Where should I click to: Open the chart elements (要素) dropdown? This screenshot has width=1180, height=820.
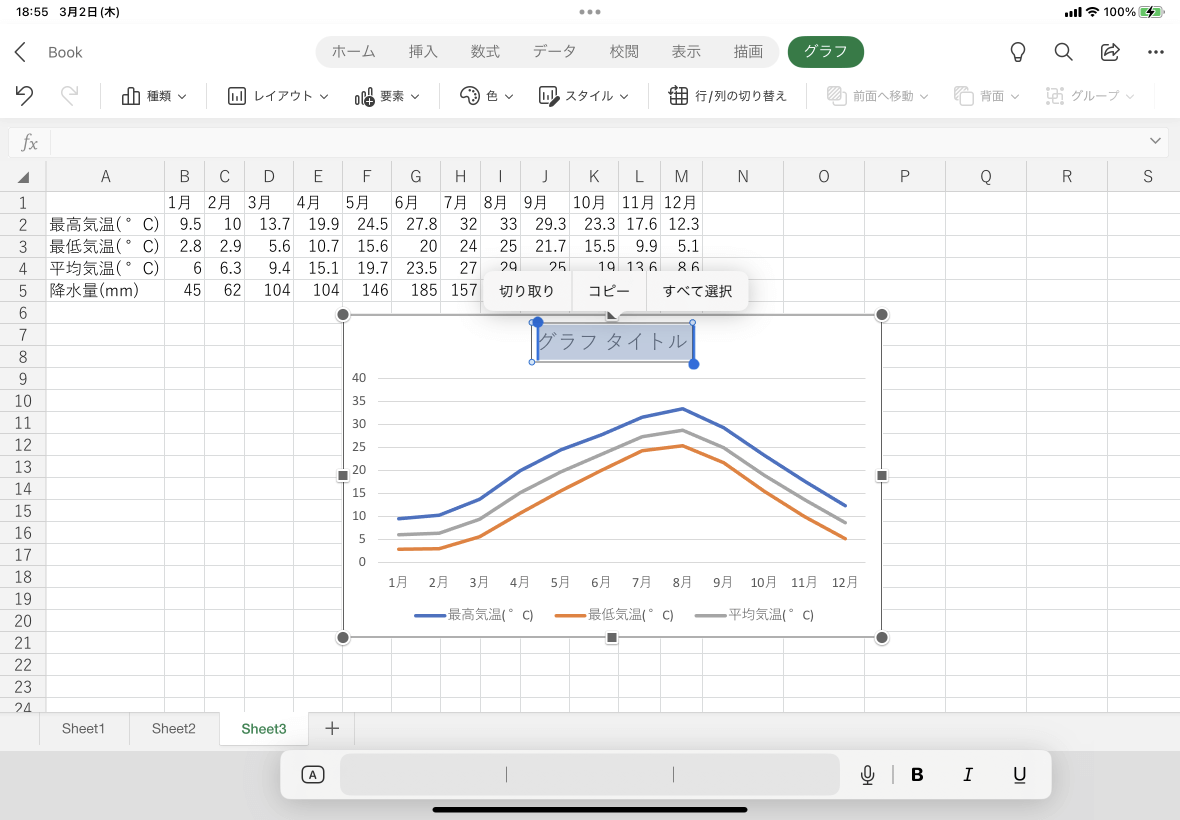point(387,96)
